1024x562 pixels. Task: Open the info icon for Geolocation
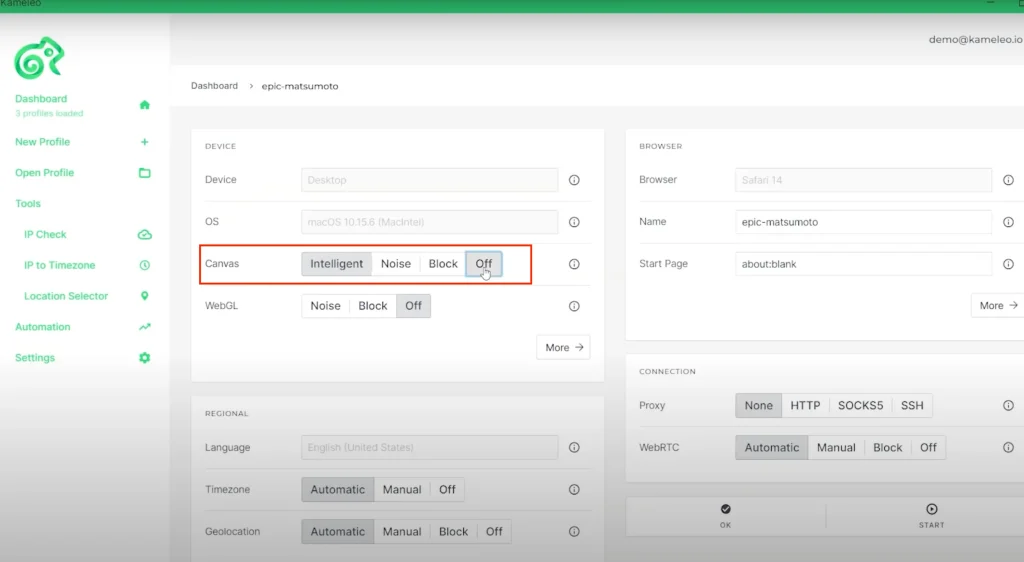click(574, 531)
